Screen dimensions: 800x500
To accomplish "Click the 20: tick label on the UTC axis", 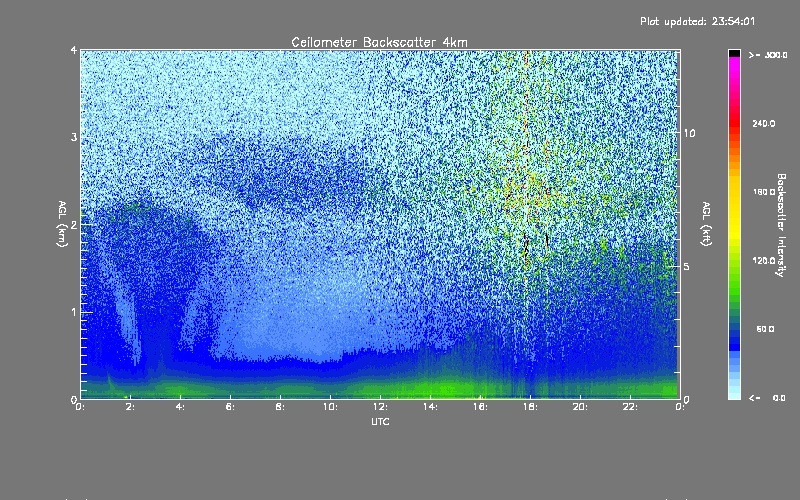I will click(580, 407).
